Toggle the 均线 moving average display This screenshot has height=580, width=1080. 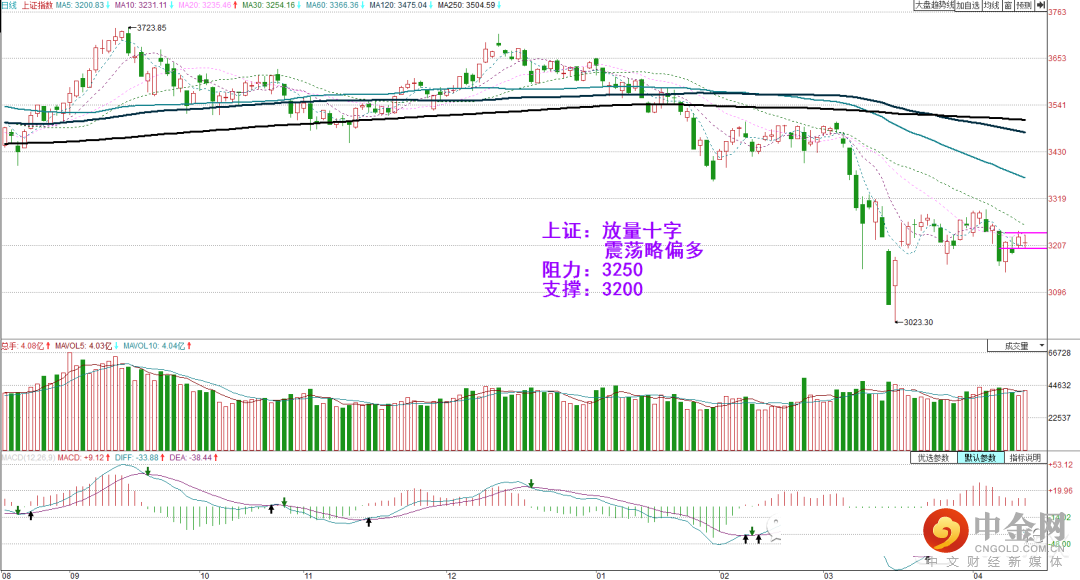point(992,5)
